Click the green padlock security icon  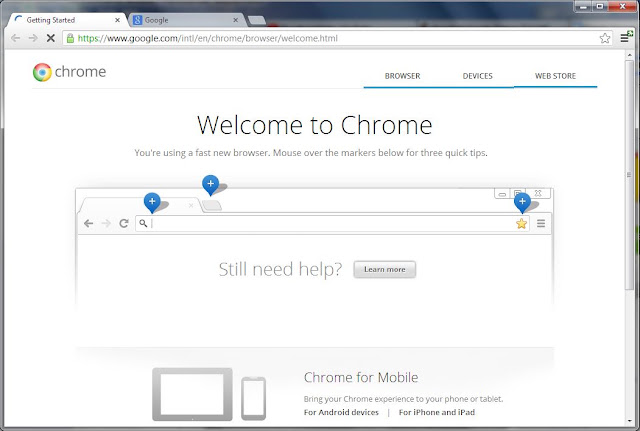(x=70, y=38)
